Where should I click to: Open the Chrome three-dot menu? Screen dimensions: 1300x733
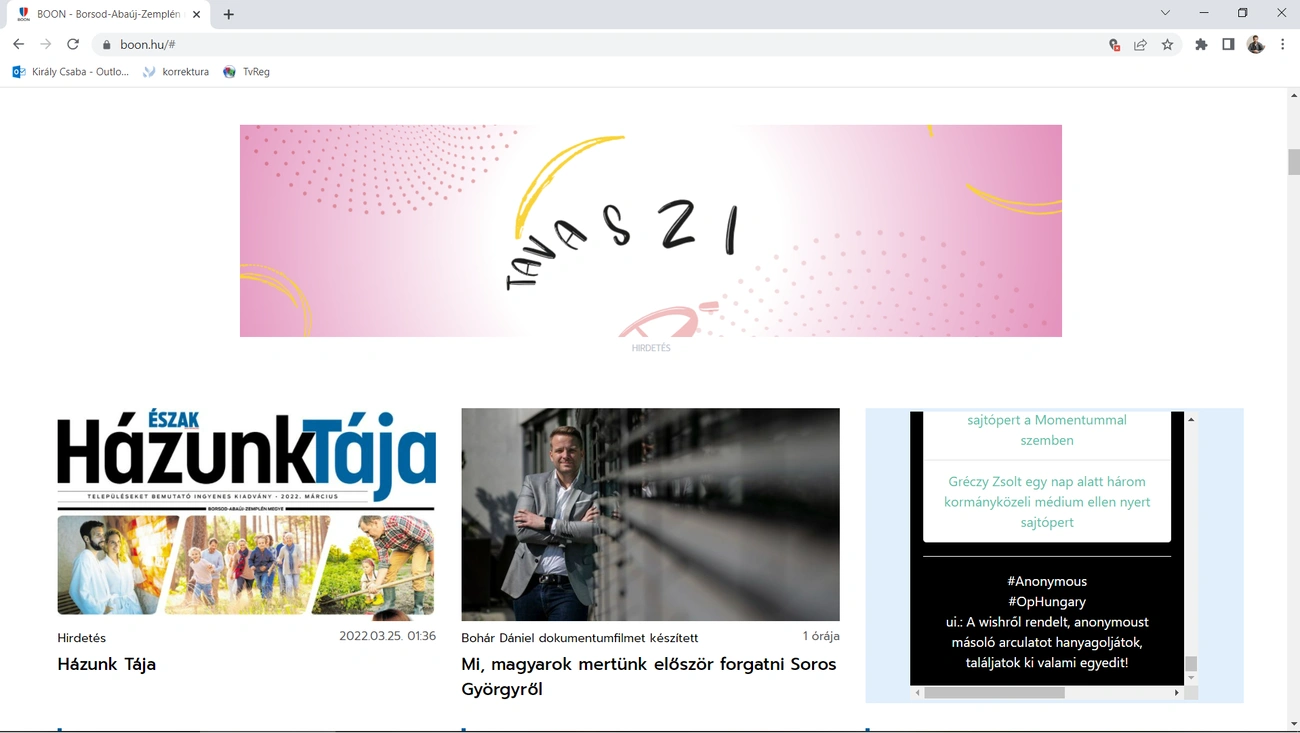(x=1282, y=44)
